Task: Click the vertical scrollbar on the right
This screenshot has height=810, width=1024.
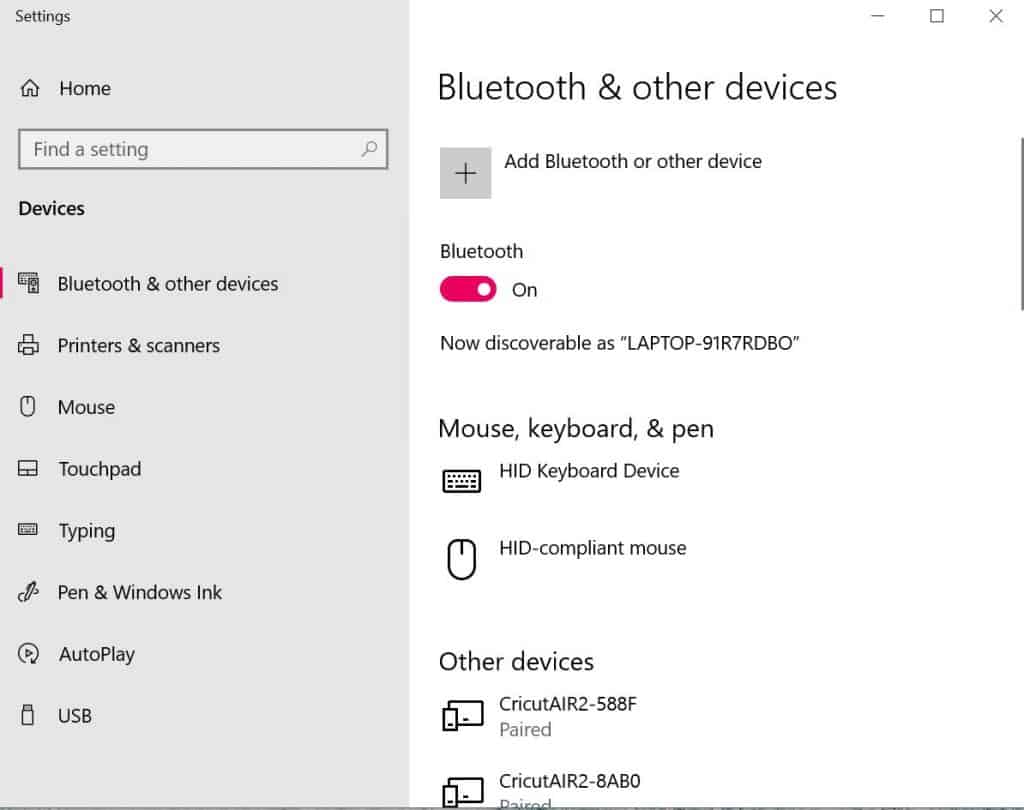Action: pyautogui.click(x=1020, y=220)
